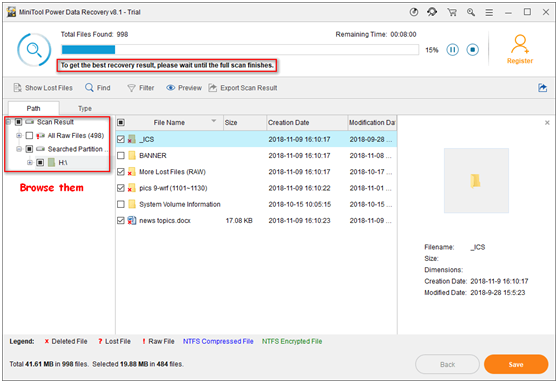The width and height of the screenshot is (558, 383).
Task: Click Export Scan Result
Action: [243, 88]
